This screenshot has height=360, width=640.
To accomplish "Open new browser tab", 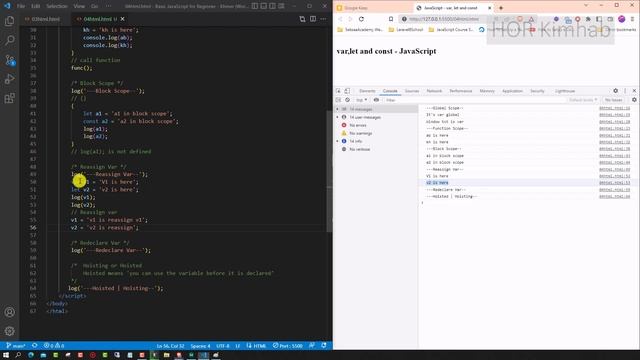I will coord(501,8).
